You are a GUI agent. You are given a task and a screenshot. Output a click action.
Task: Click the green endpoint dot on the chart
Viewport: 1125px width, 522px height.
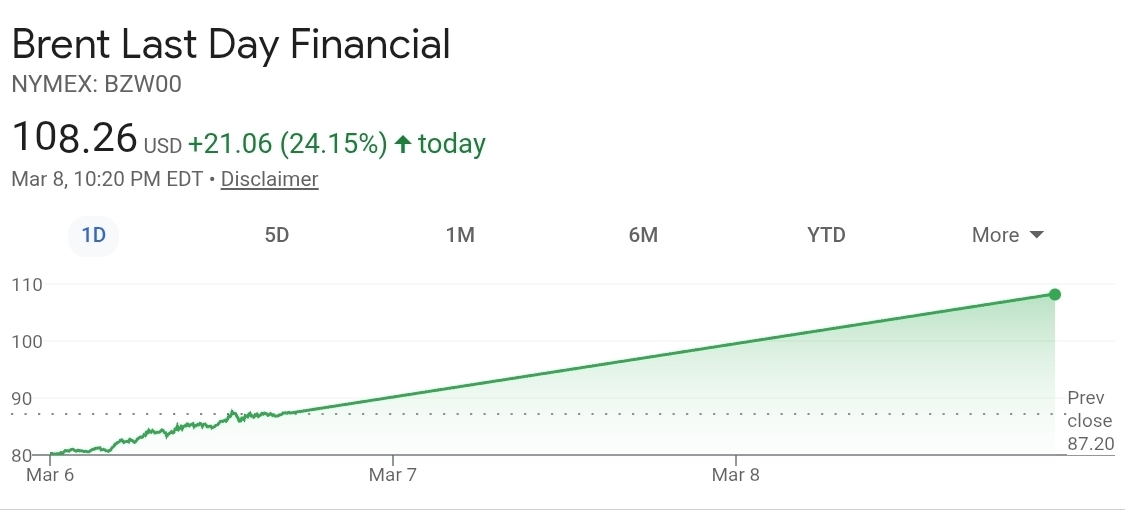point(1055,294)
